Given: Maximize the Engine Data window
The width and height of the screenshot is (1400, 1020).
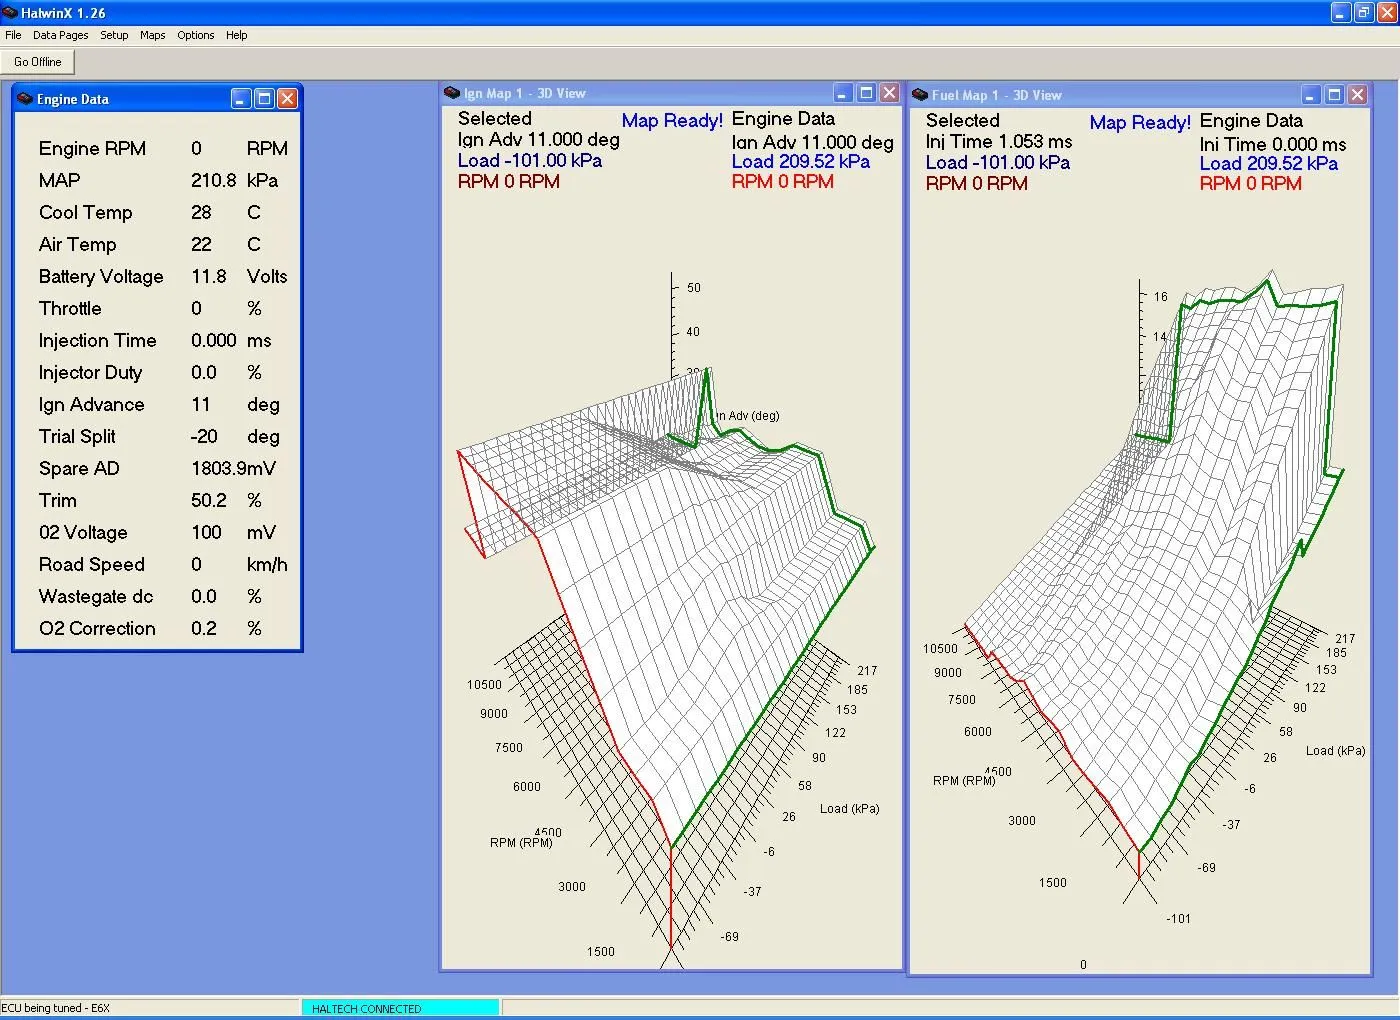Looking at the screenshot, I should click(264, 98).
